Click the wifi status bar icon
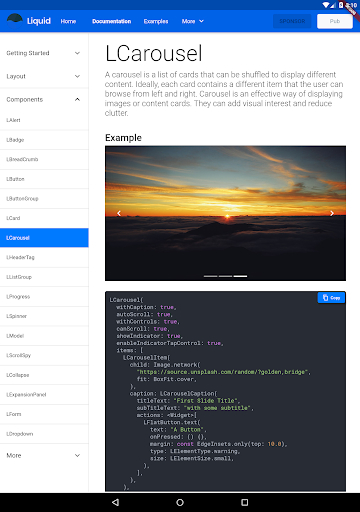 pos(326,5)
